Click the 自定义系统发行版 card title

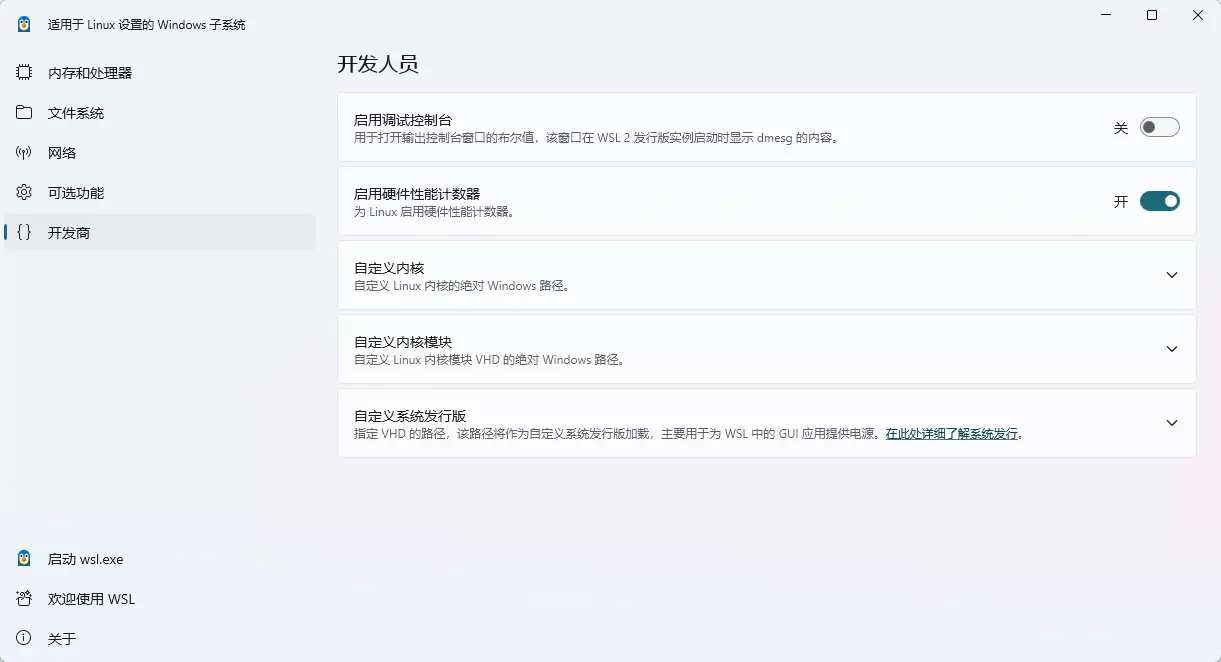point(410,416)
